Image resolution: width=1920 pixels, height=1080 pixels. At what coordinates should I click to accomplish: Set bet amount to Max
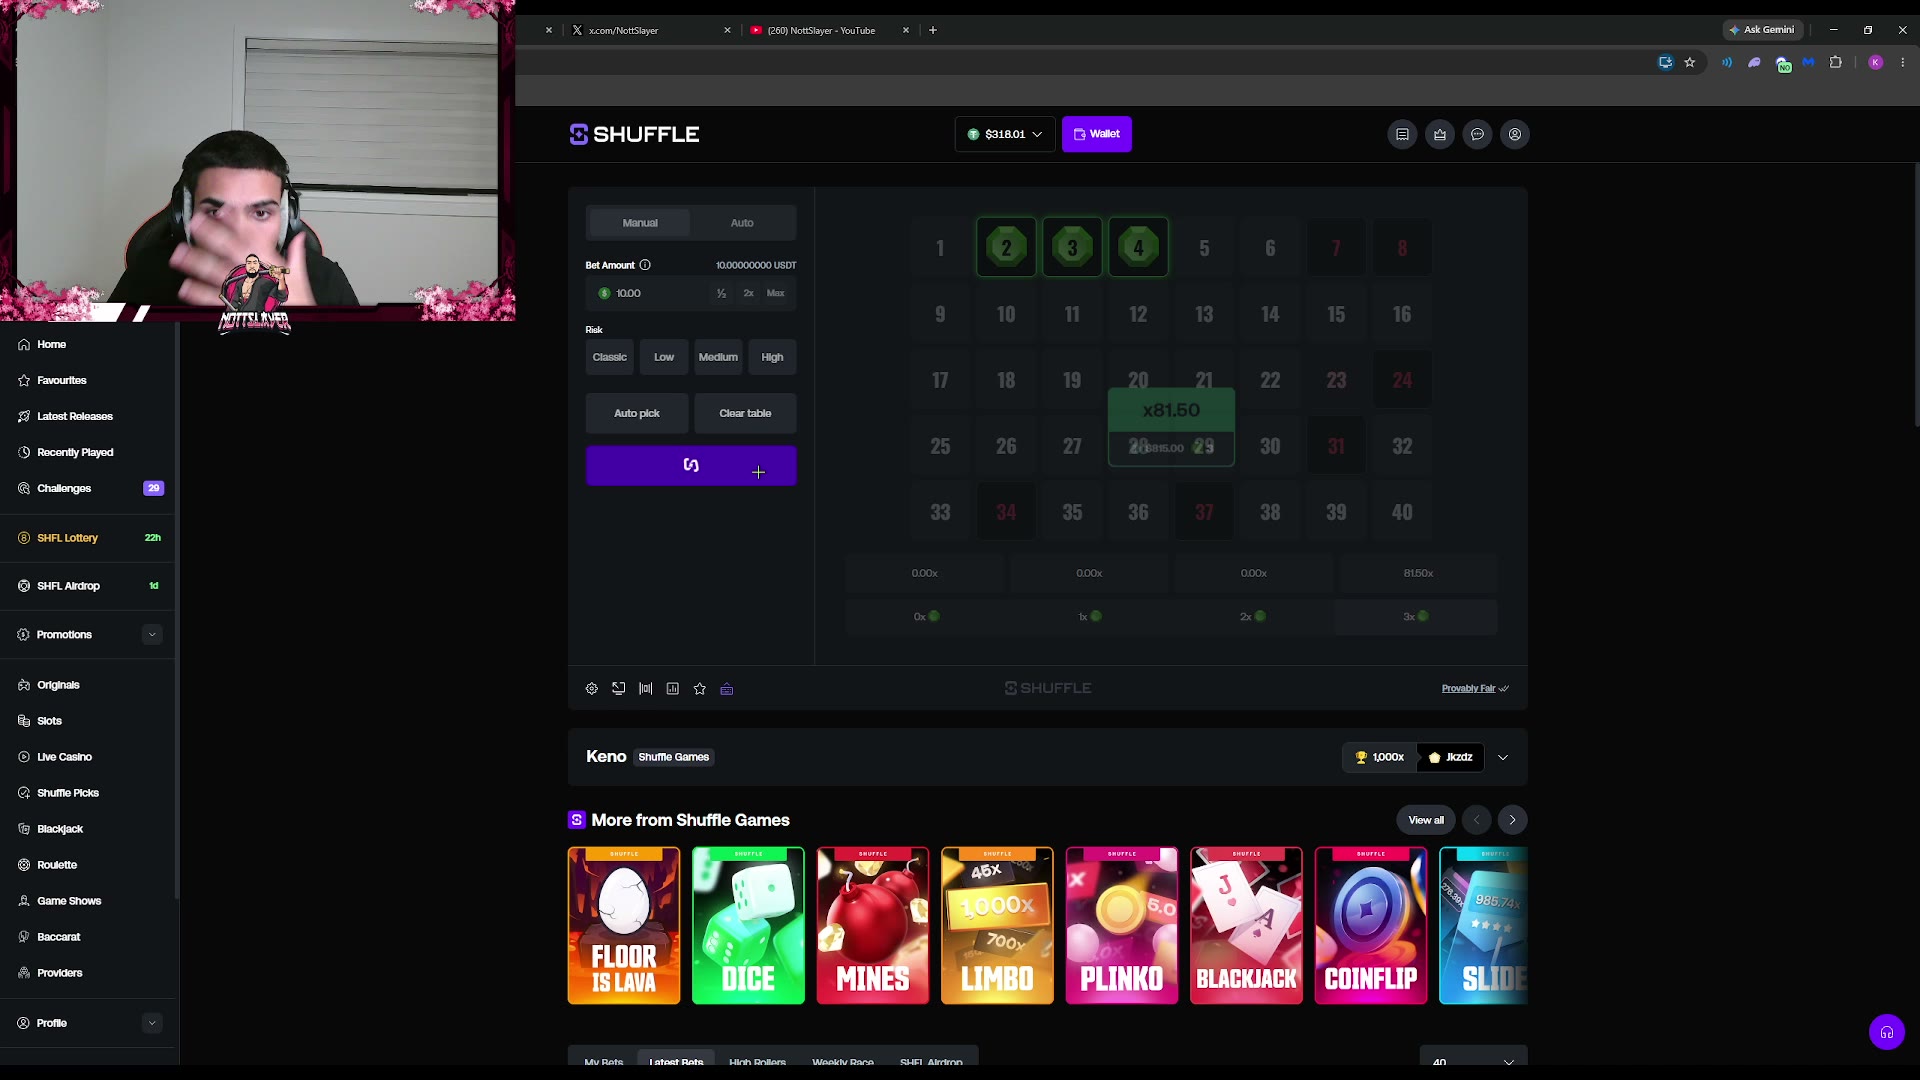click(775, 293)
